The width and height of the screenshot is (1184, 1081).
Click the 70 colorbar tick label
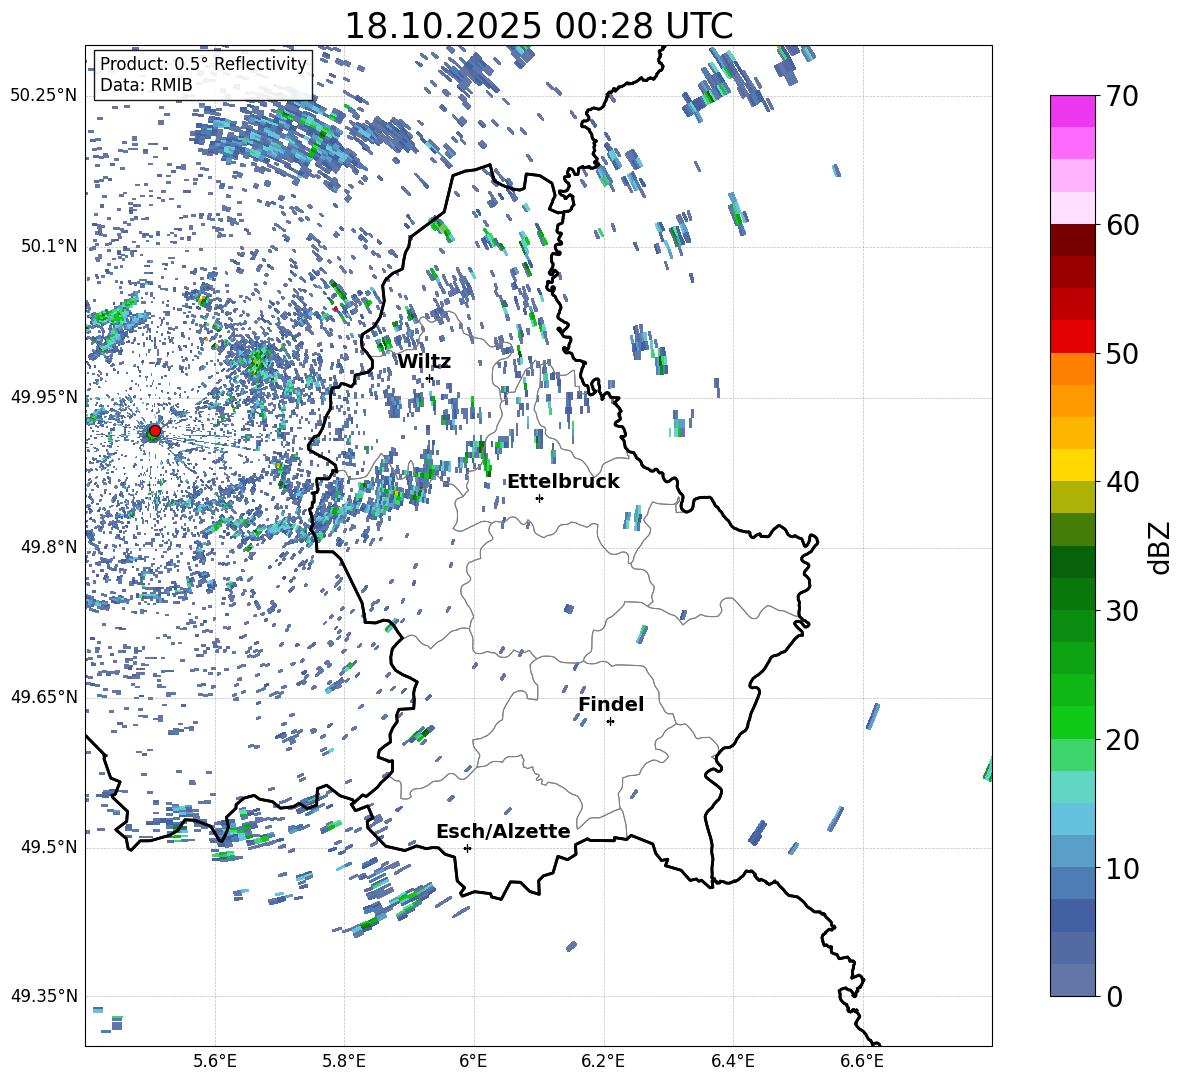pos(1124,97)
